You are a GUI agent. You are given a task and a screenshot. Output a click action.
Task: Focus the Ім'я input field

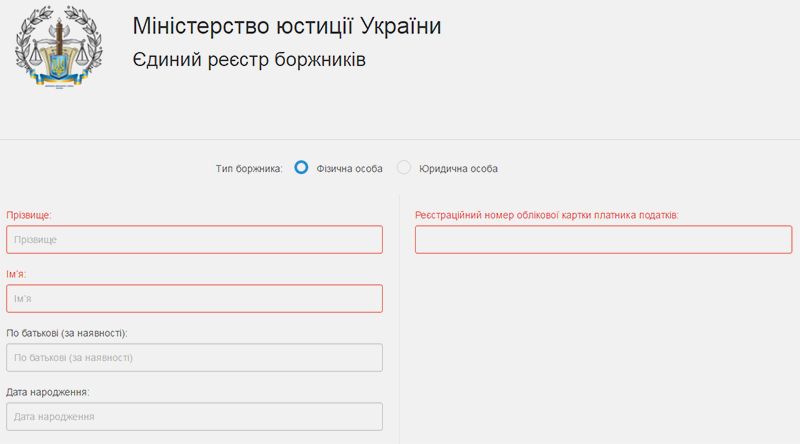pyautogui.click(x=194, y=299)
